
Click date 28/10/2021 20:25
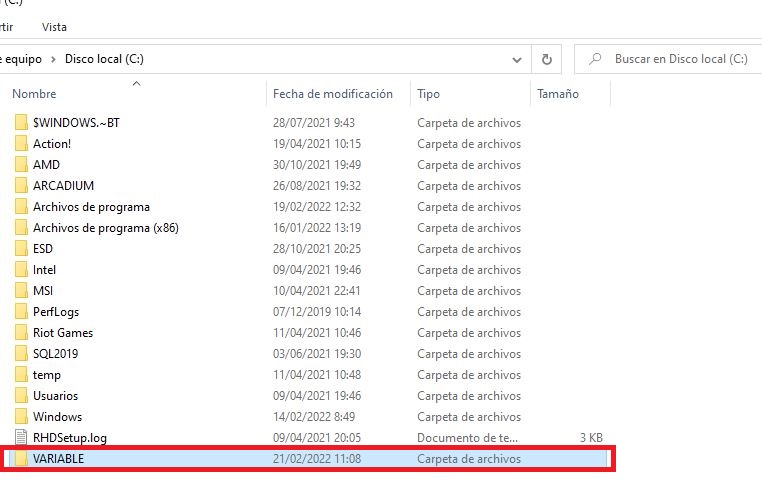(x=316, y=248)
